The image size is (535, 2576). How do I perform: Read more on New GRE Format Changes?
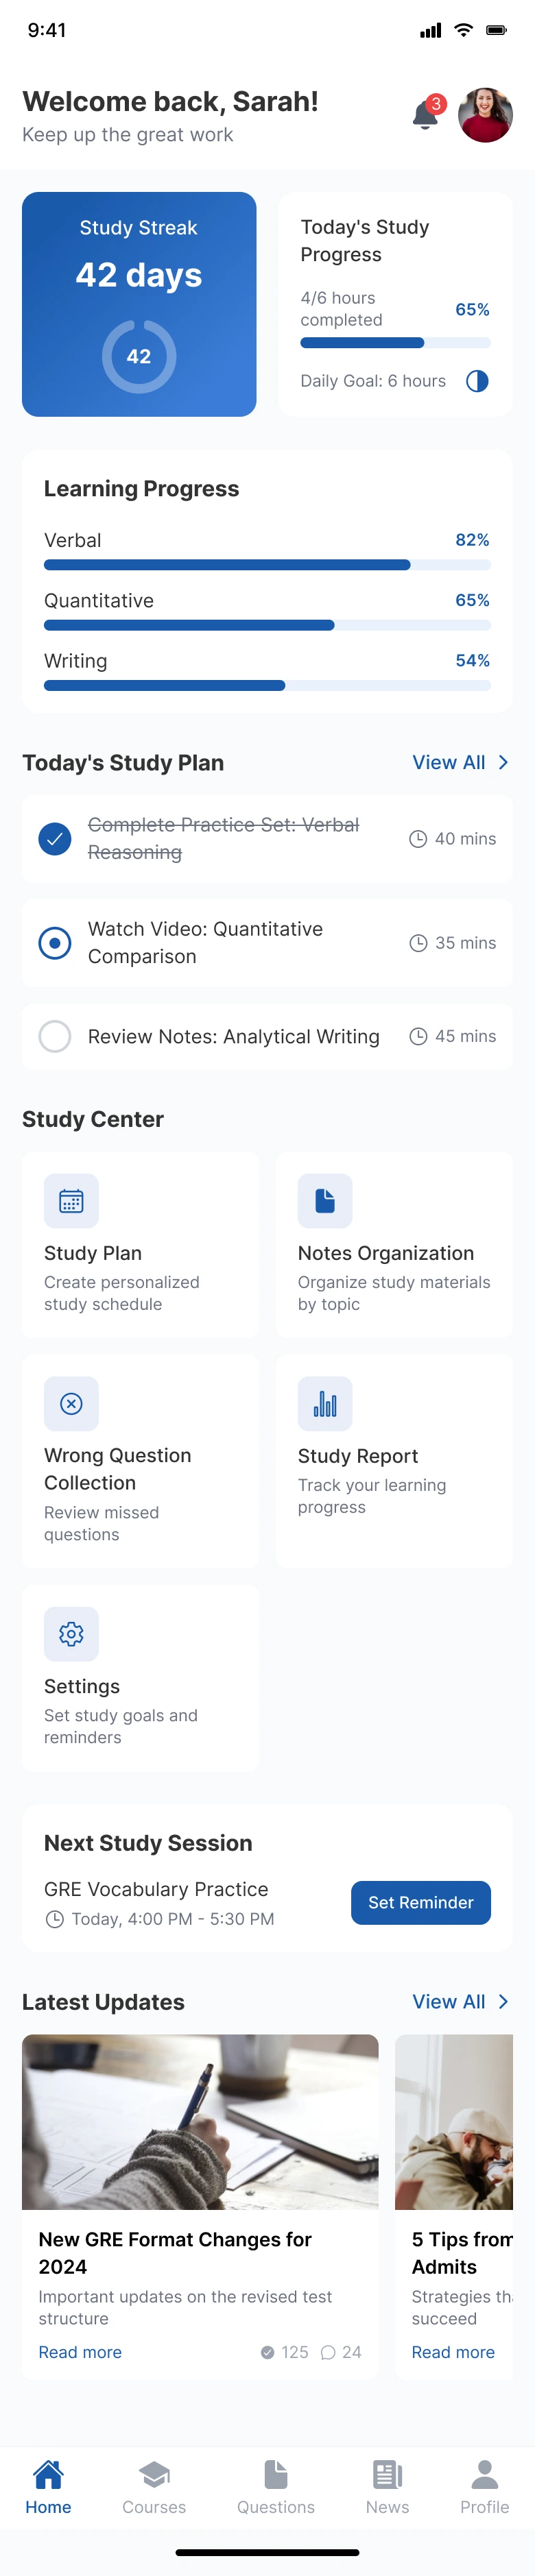(80, 2352)
